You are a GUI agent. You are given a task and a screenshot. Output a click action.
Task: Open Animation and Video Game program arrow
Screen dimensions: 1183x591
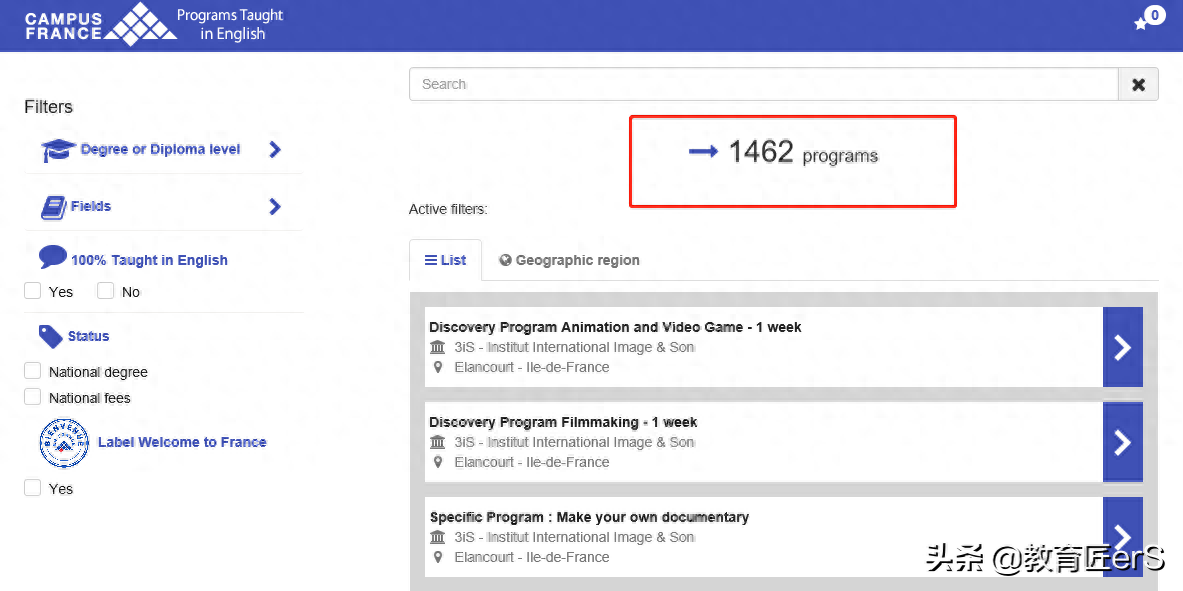[1122, 347]
